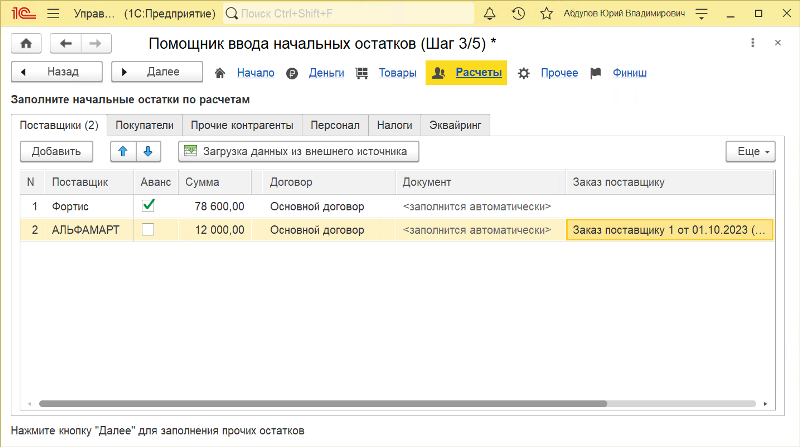The height and width of the screenshot is (447, 800).
Task: Uncheck Аванс for Фортис row
Action: (x=148, y=206)
